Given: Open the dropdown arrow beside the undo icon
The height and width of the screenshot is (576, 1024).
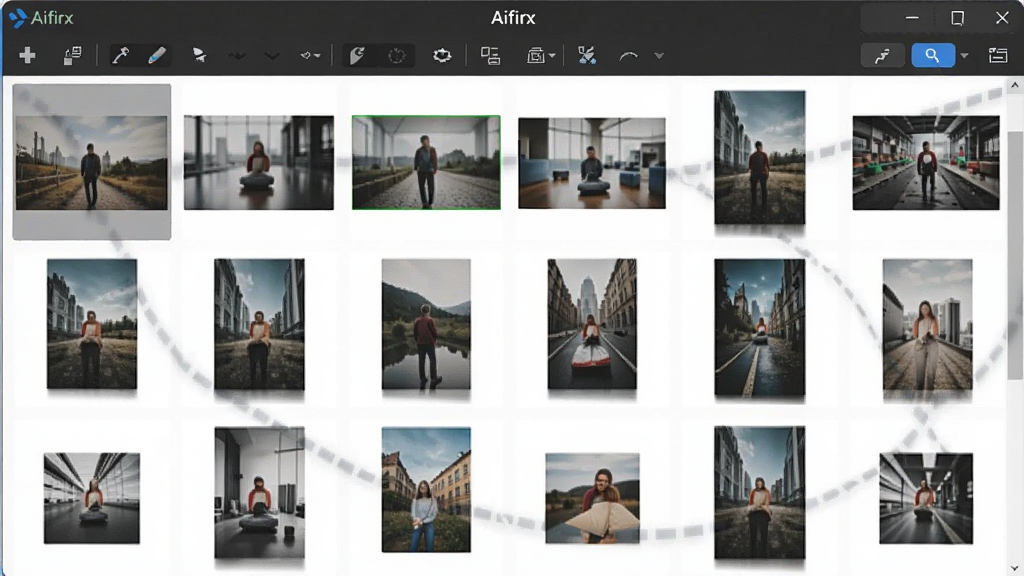Looking at the screenshot, I should 317,56.
